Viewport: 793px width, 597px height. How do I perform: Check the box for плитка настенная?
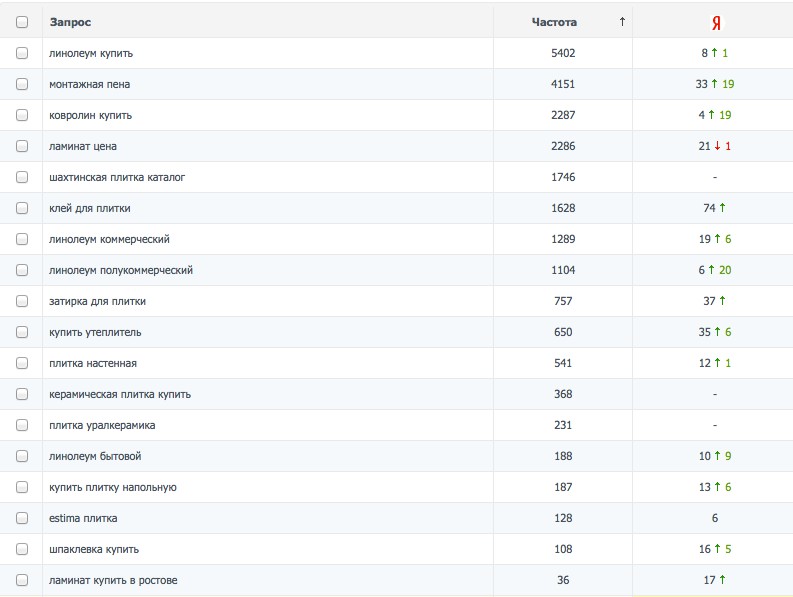(x=22, y=363)
